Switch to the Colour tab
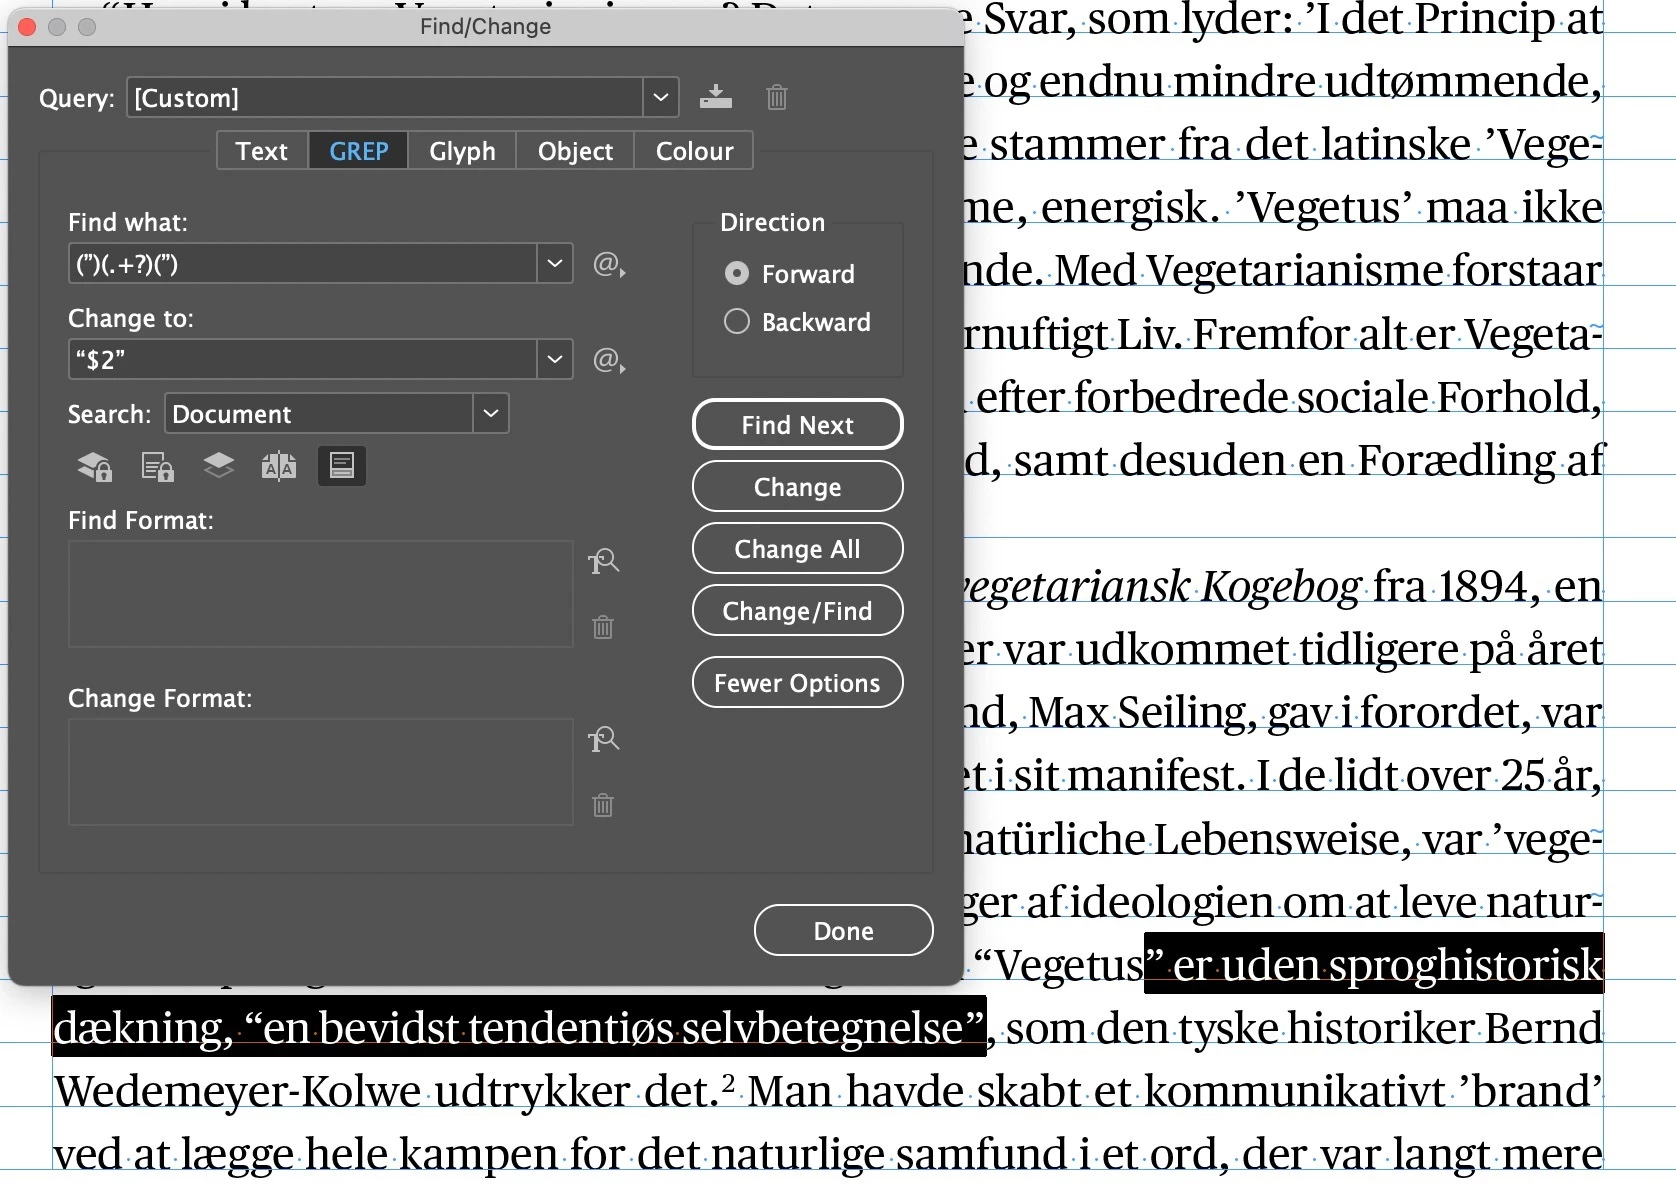The image size is (1676, 1202). pos(694,151)
